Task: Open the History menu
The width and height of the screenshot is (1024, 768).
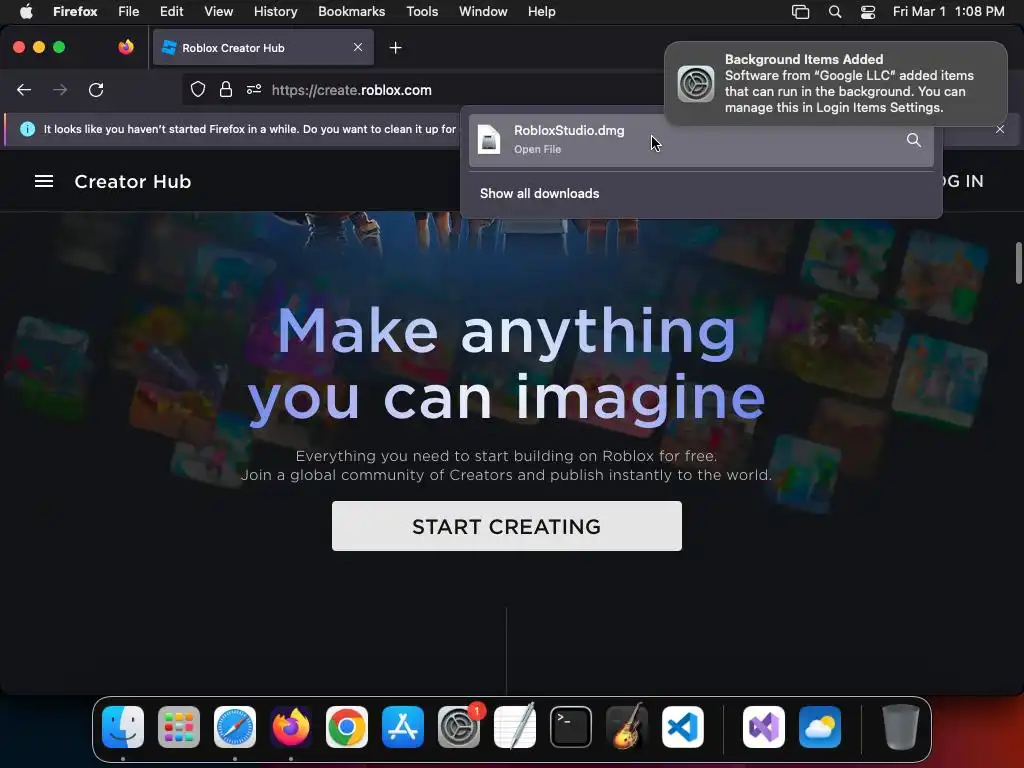Action: (275, 11)
